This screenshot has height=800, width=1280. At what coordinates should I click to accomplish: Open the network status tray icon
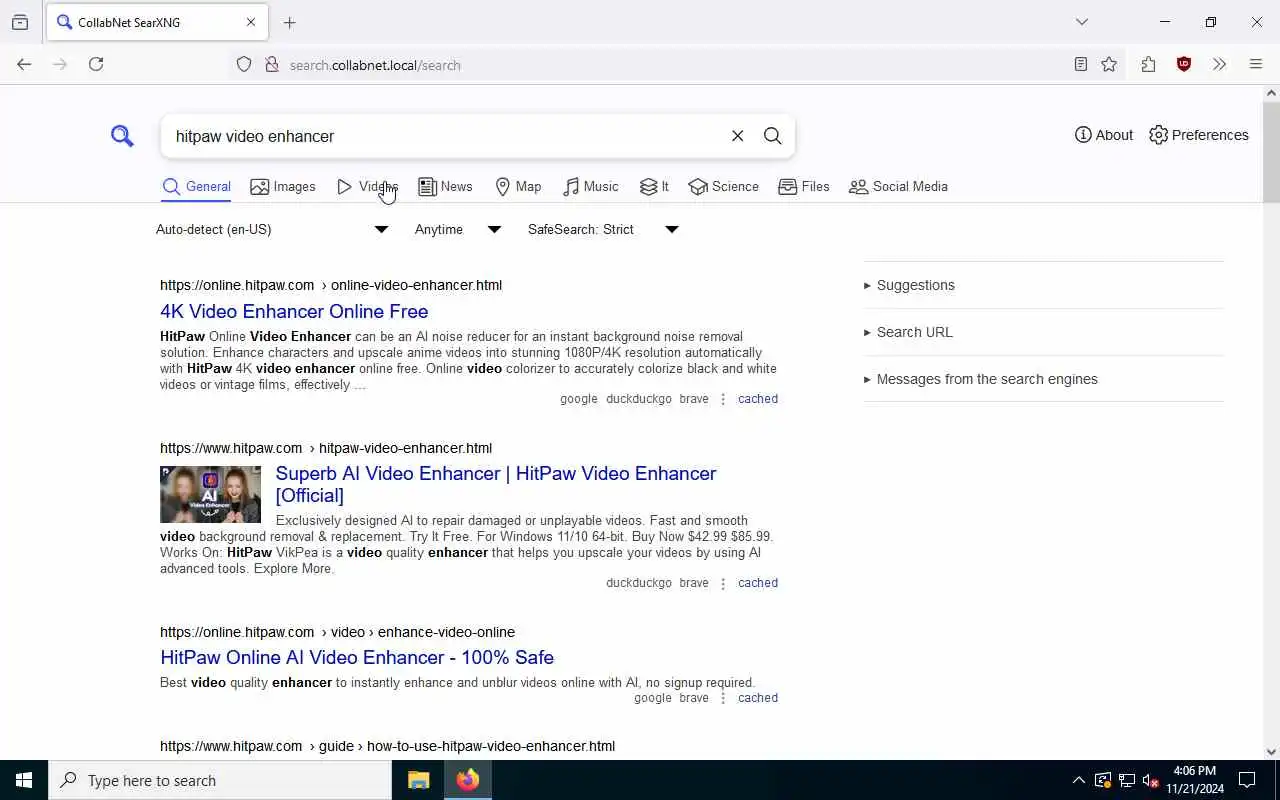pyautogui.click(x=1127, y=780)
